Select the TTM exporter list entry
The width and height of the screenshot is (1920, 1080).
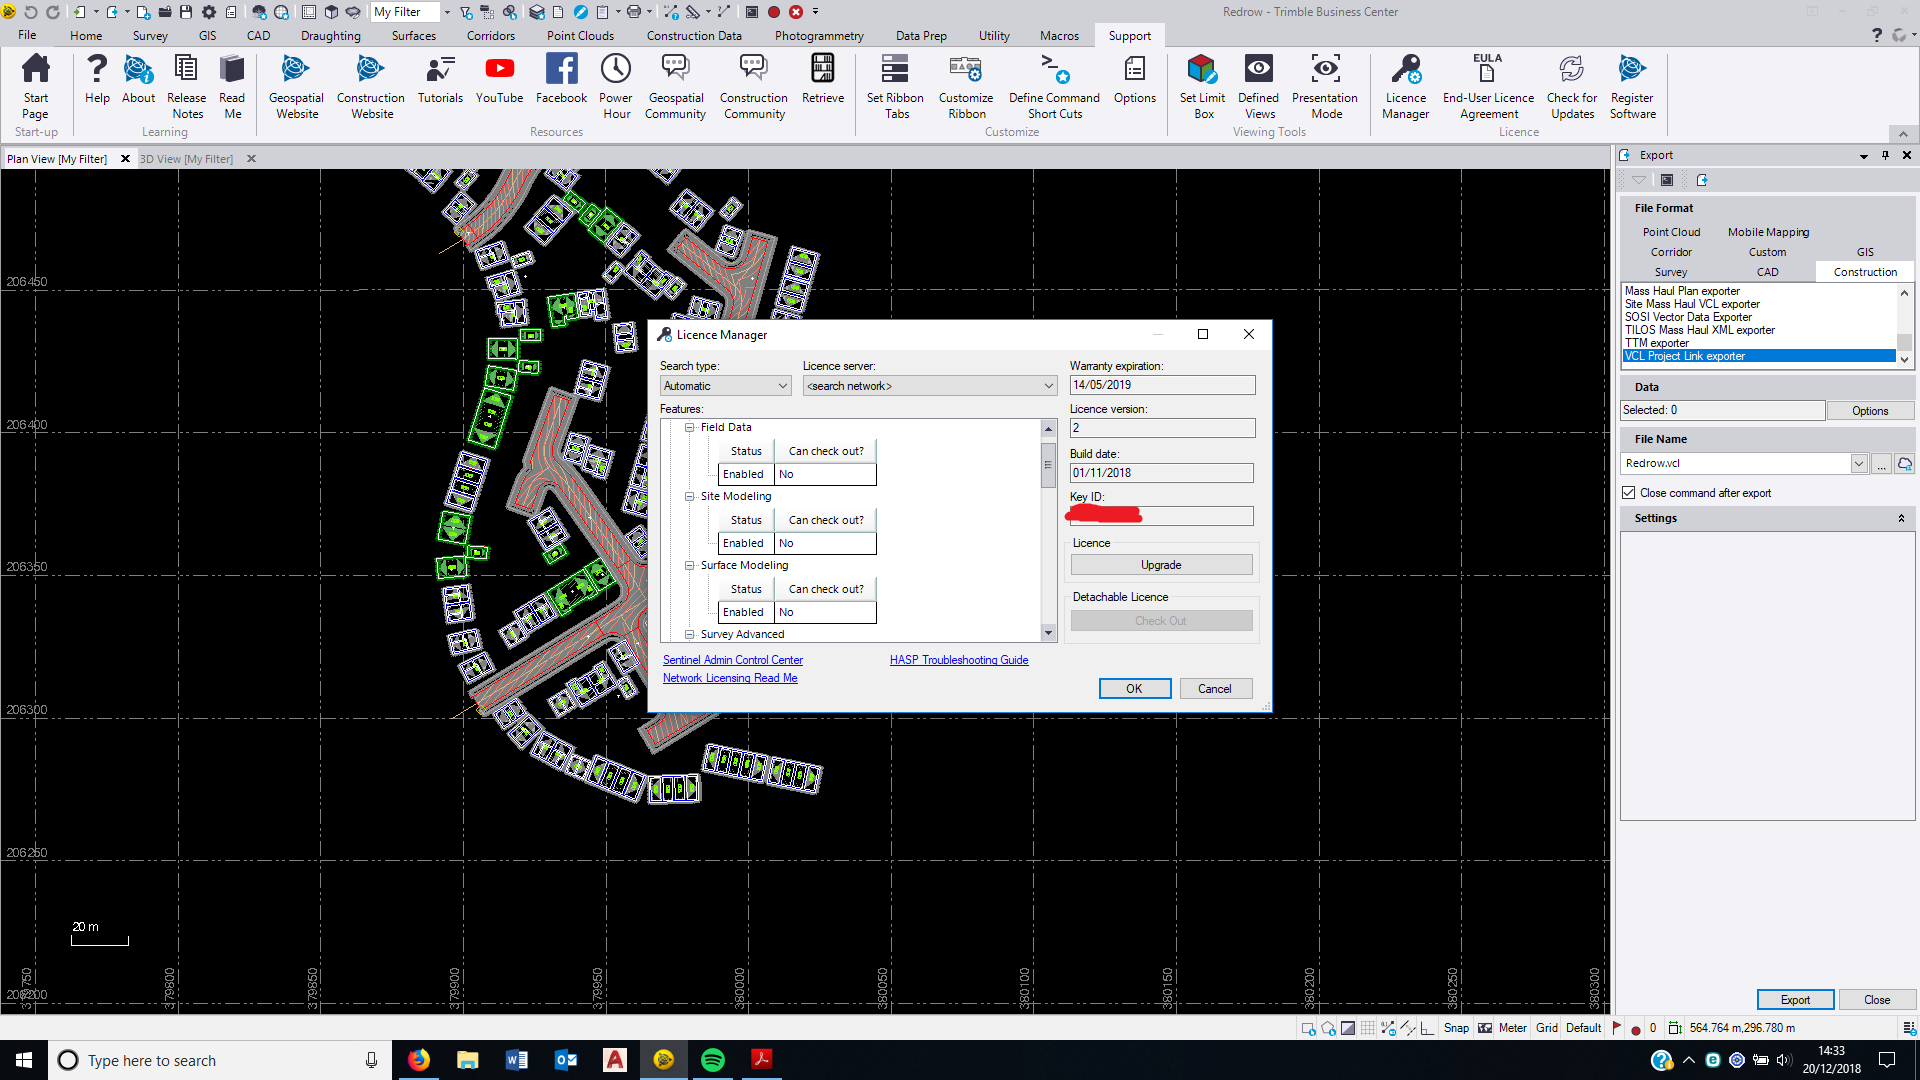[x=1656, y=343]
